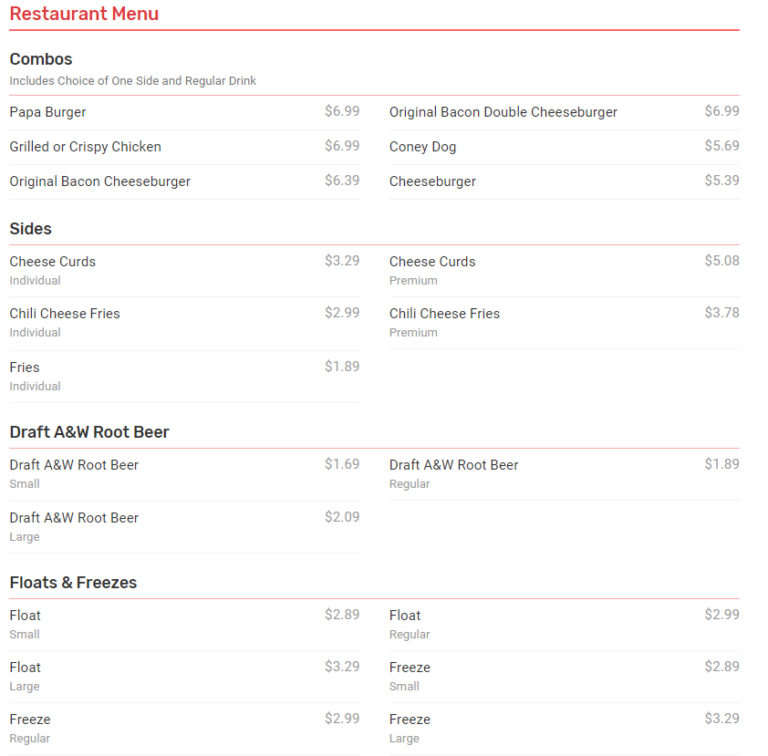Viewport: 768px width, 756px height.
Task: Select the Small Freeze item
Action: (410, 667)
